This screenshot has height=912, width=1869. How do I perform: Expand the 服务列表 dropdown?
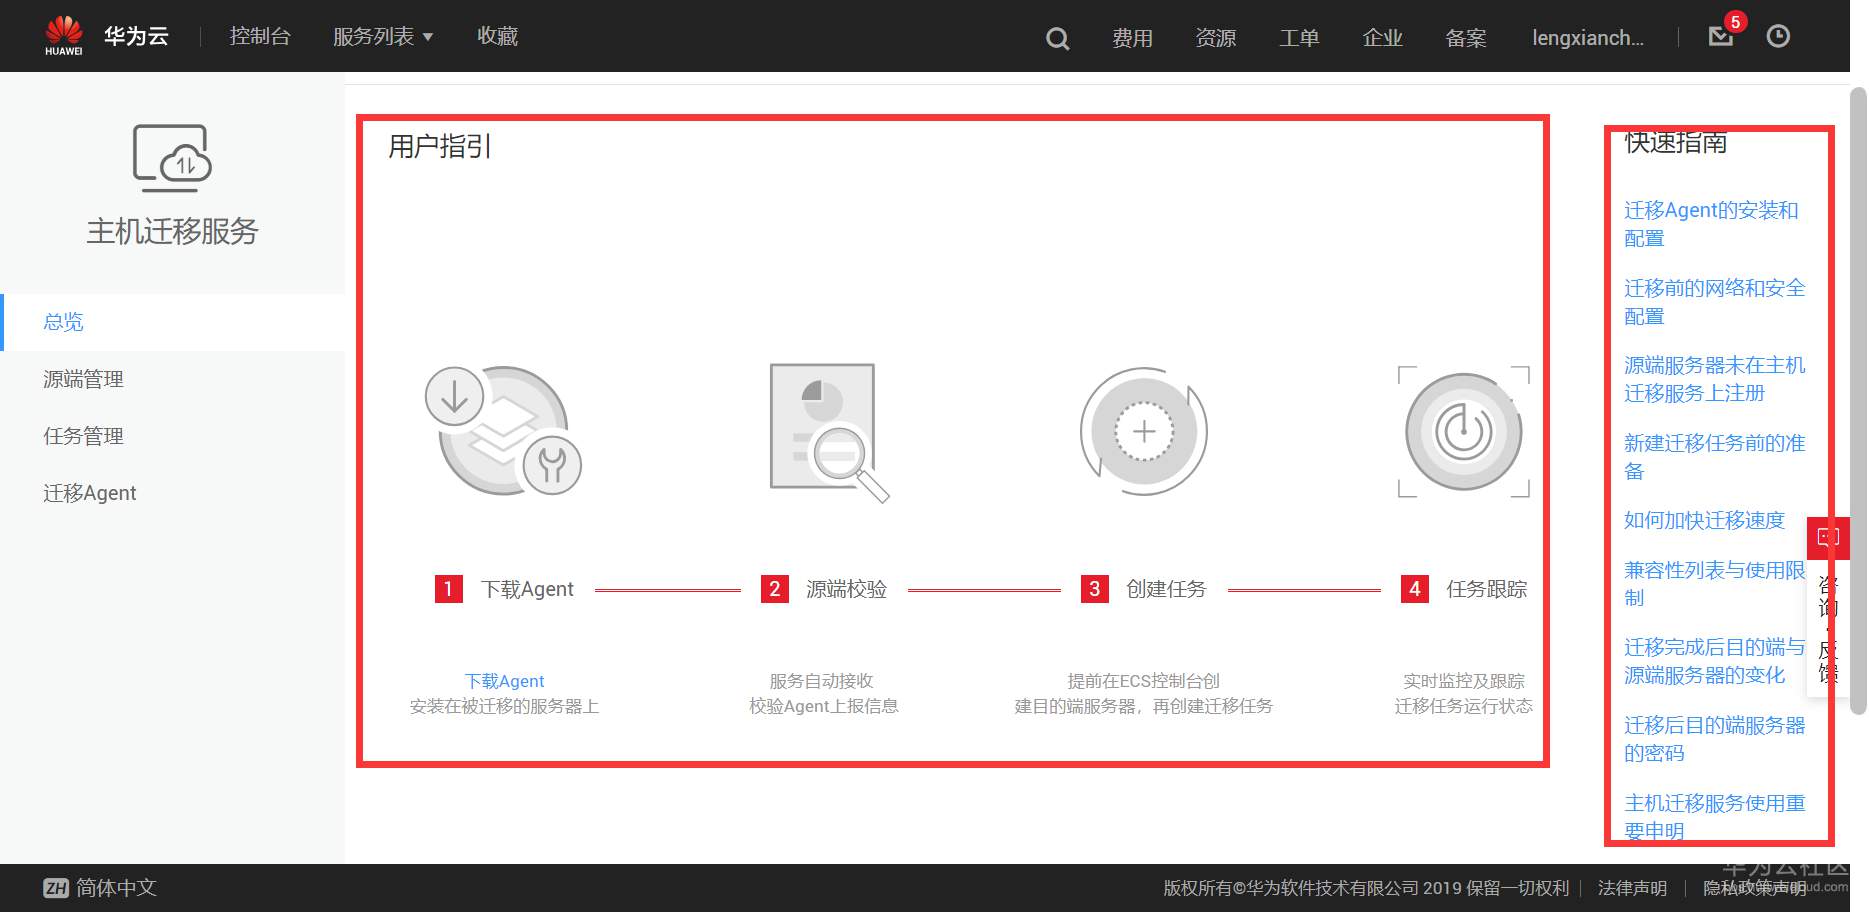383,37
